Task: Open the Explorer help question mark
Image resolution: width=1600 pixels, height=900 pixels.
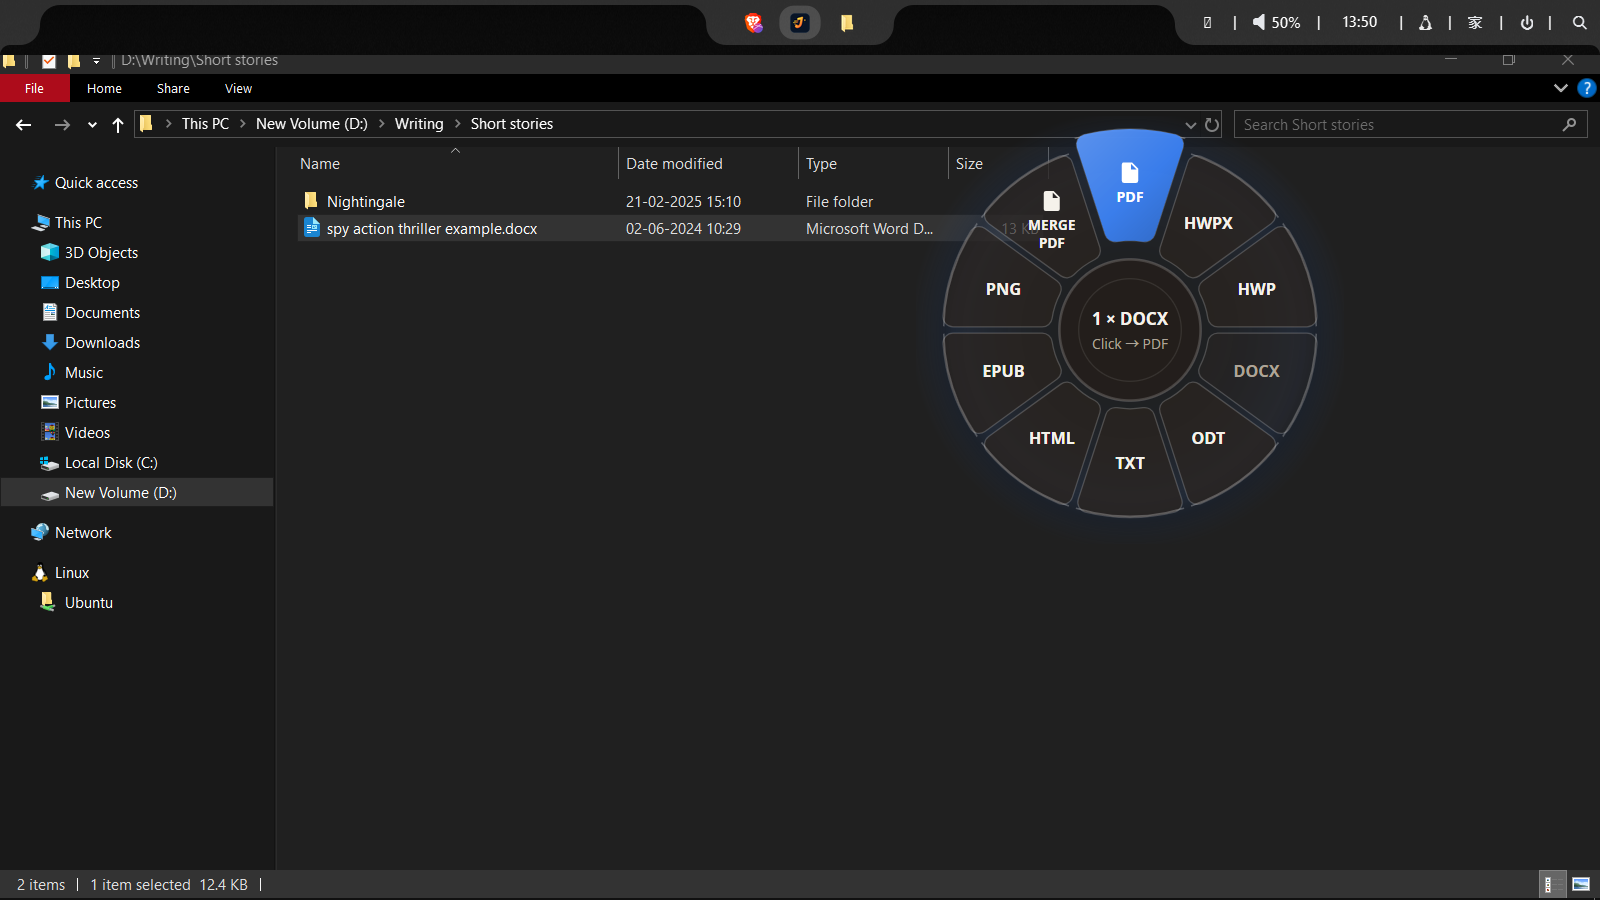Action: (1586, 88)
